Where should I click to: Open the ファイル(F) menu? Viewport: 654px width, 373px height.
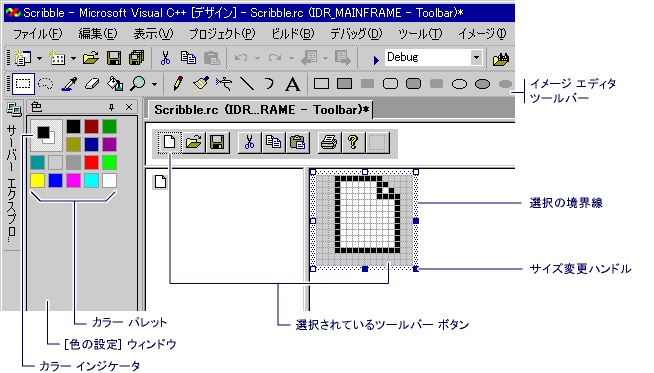coord(38,34)
